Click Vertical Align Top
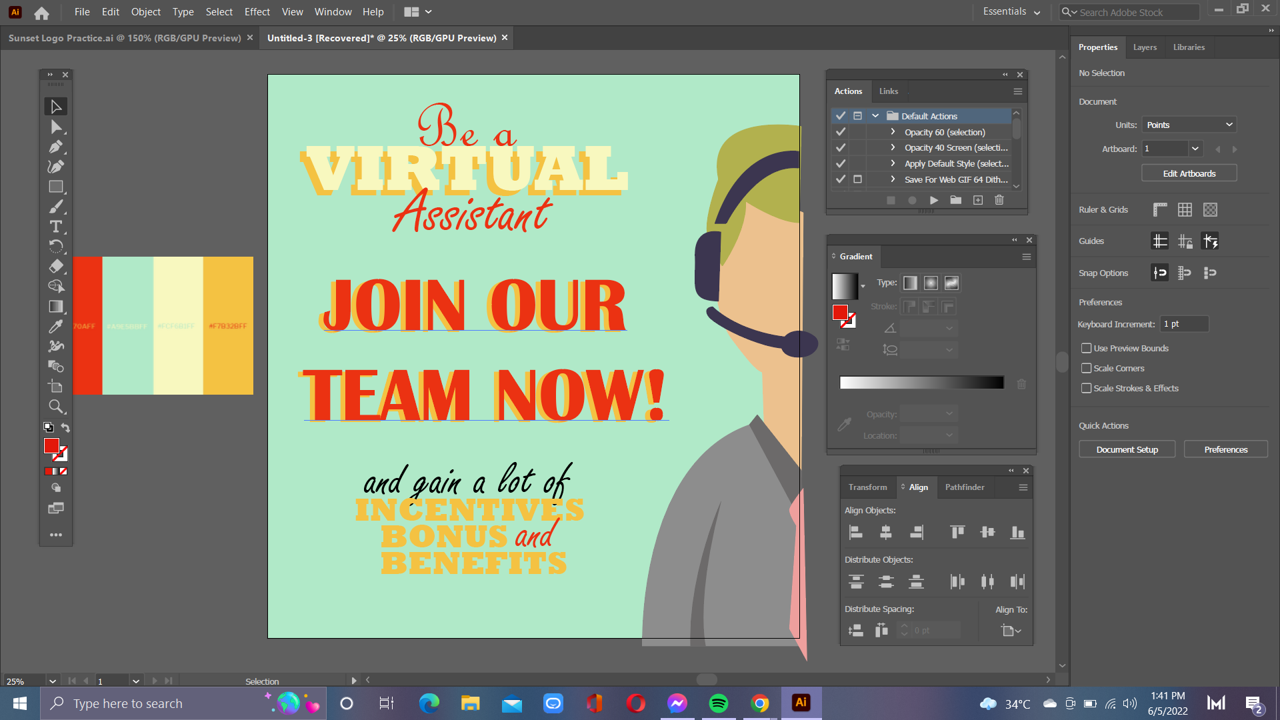1280x720 pixels. tap(957, 532)
